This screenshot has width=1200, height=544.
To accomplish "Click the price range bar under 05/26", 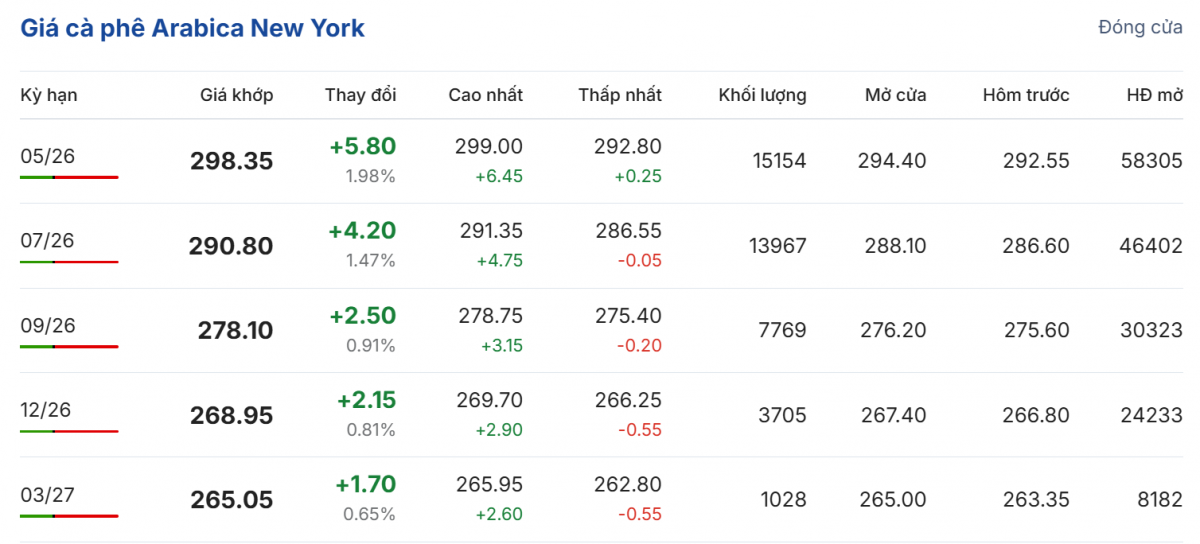I will [69, 177].
